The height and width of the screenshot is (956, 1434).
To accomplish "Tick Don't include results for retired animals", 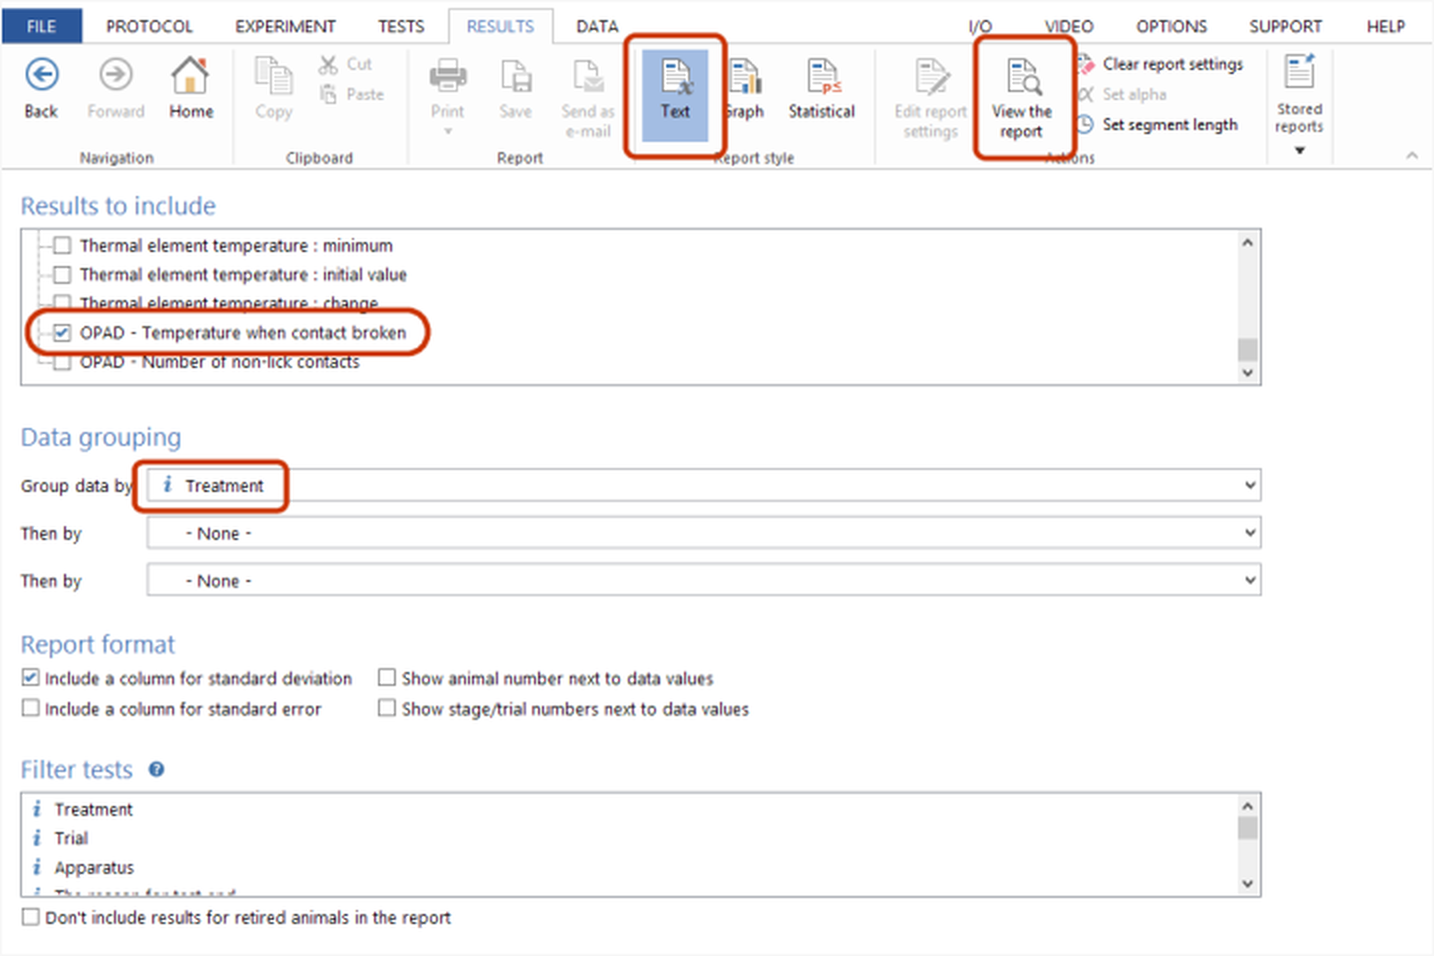I will pyautogui.click(x=31, y=917).
